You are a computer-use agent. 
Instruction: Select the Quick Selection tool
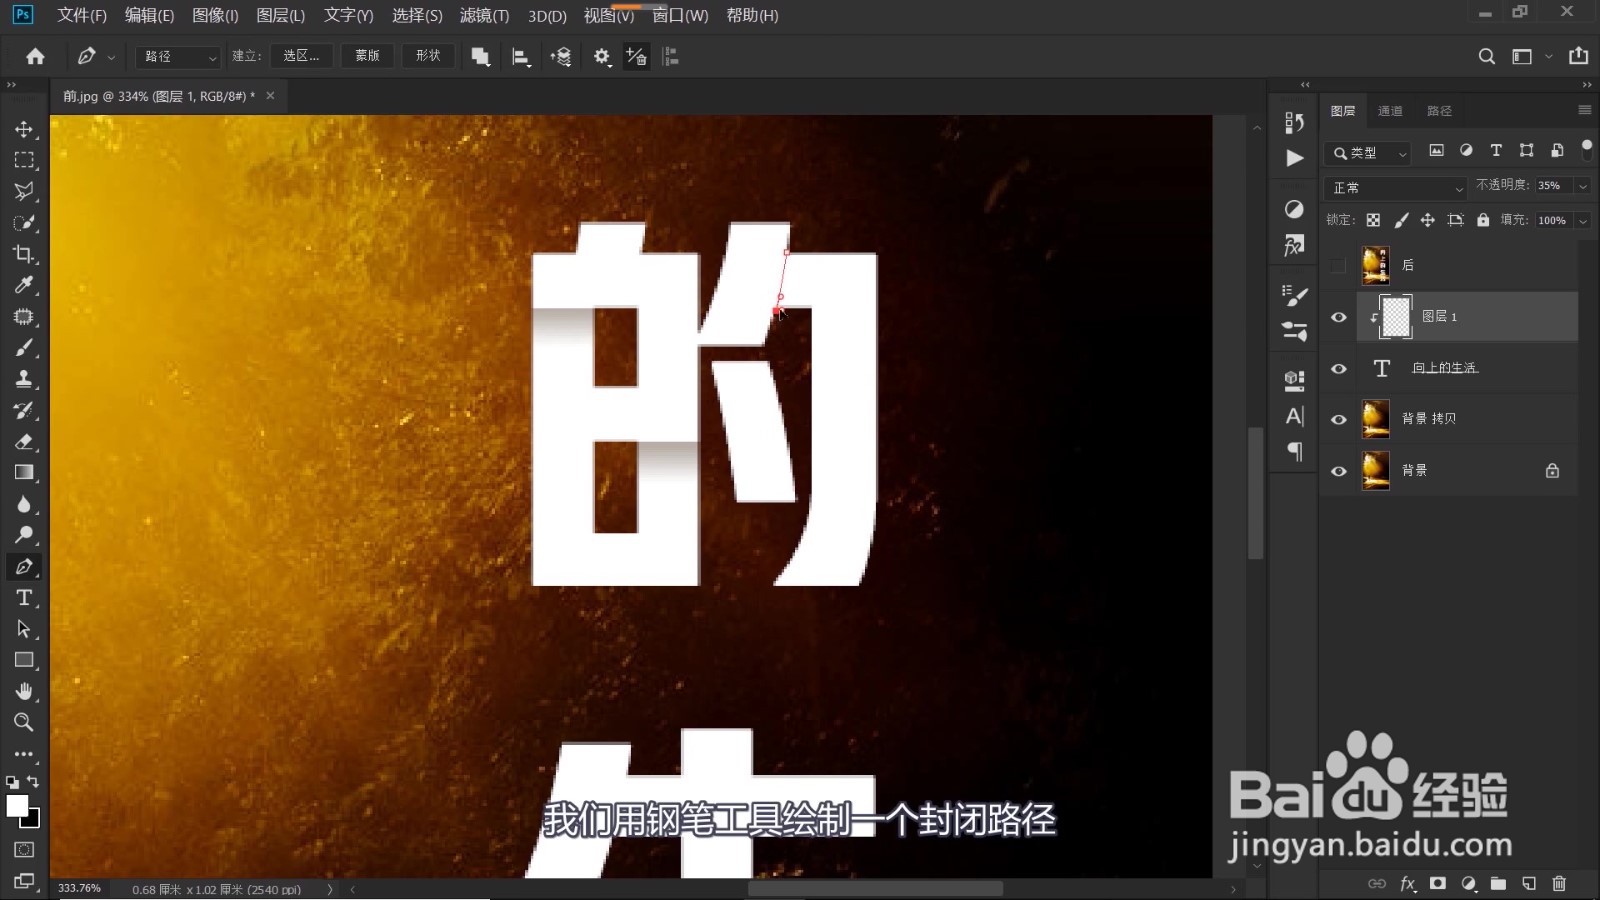(24, 222)
